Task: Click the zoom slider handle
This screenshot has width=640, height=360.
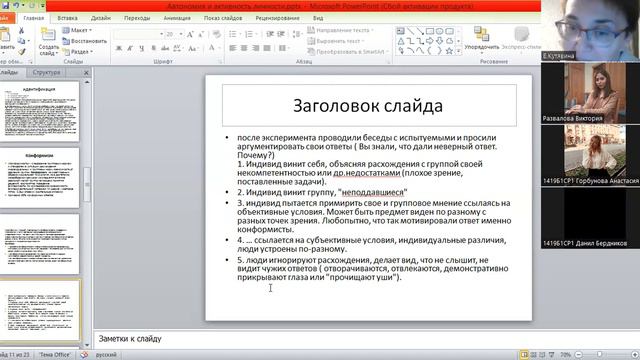Action: 600,355
